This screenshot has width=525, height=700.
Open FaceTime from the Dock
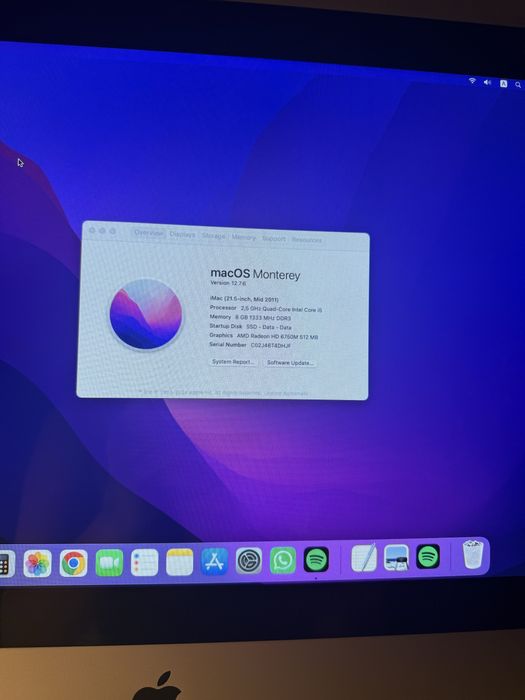tap(109, 562)
